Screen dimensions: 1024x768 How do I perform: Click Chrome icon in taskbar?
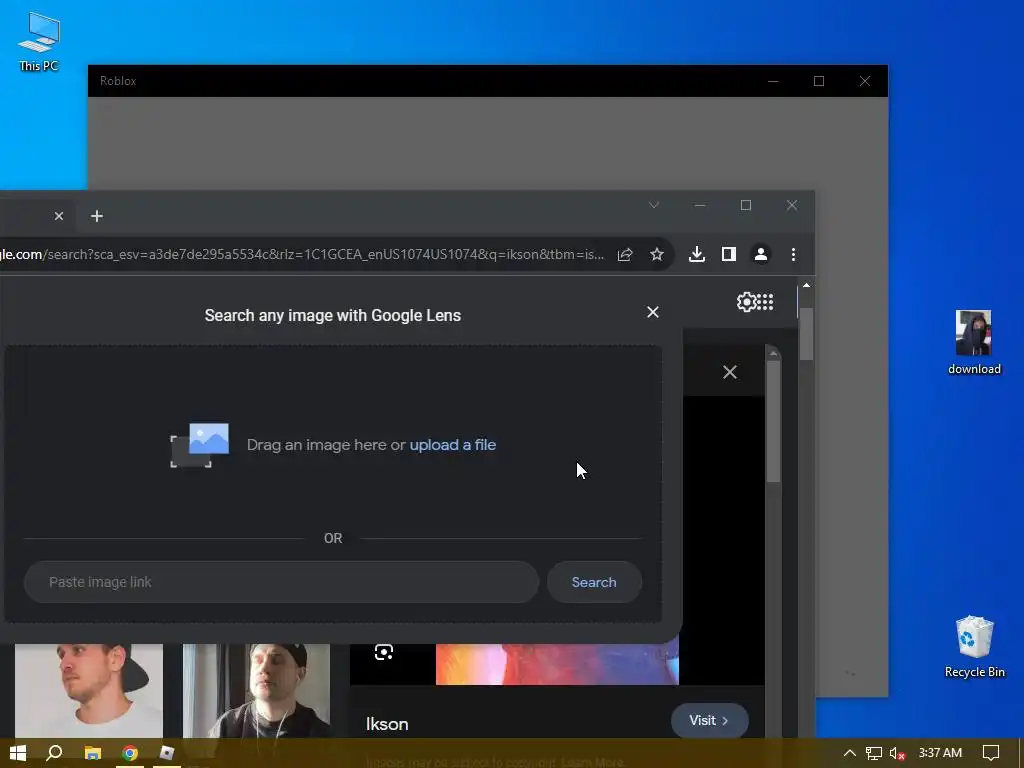(130, 753)
